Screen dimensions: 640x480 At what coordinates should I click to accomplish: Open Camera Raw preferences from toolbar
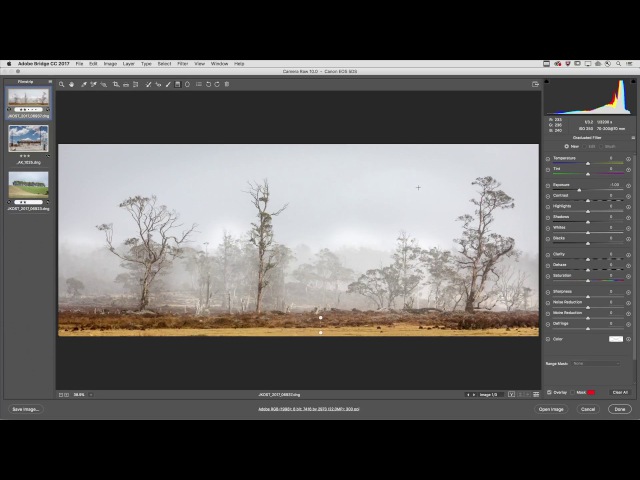(x=199, y=84)
